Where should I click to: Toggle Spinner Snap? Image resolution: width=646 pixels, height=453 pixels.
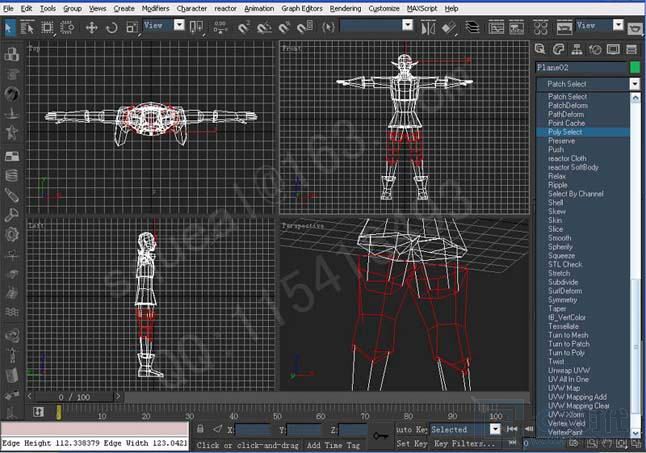coord(305,28)
